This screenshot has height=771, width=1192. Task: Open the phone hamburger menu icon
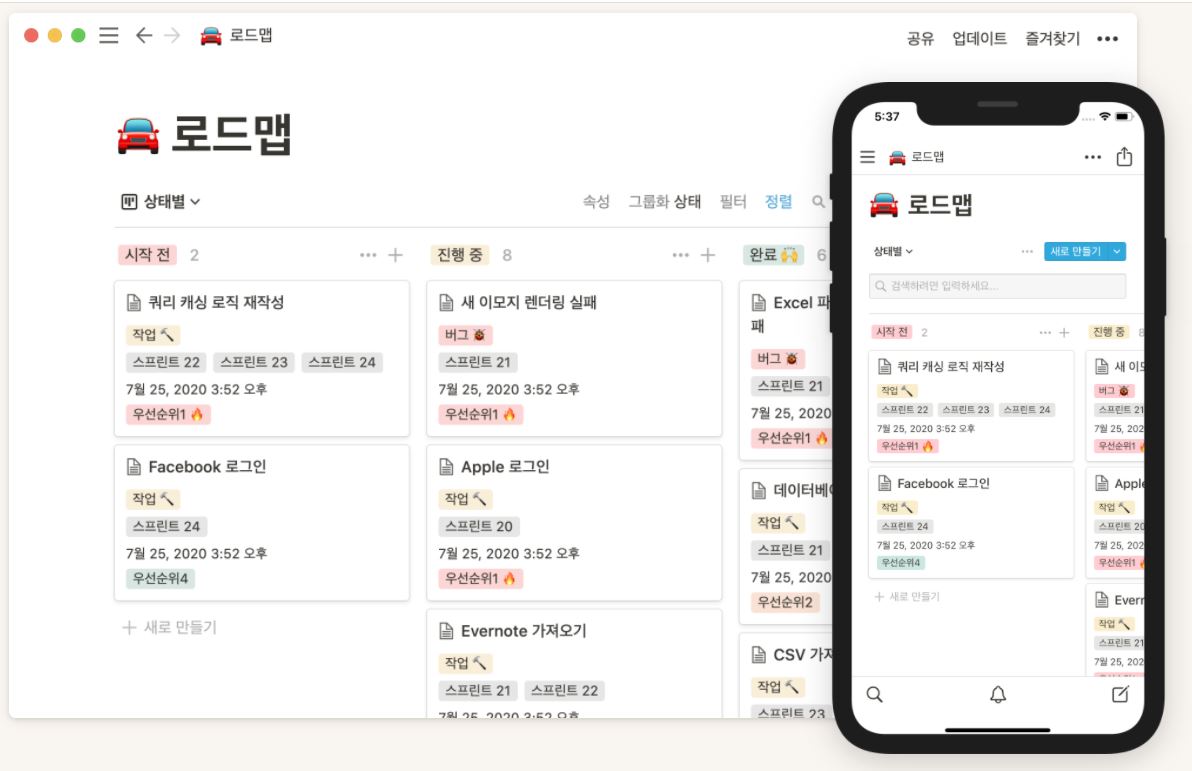(867, 157)
